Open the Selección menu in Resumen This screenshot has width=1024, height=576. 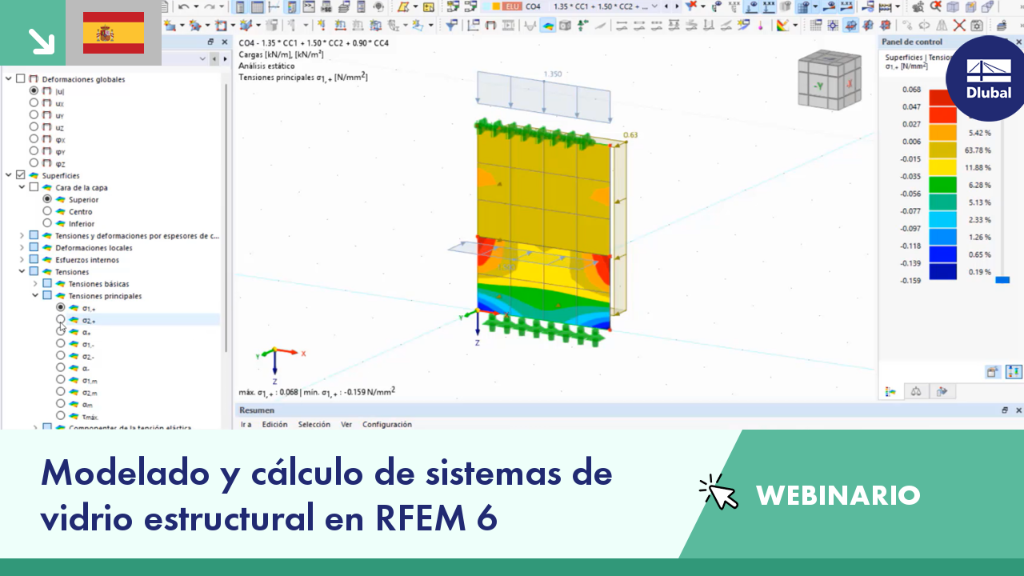[314, 424]
